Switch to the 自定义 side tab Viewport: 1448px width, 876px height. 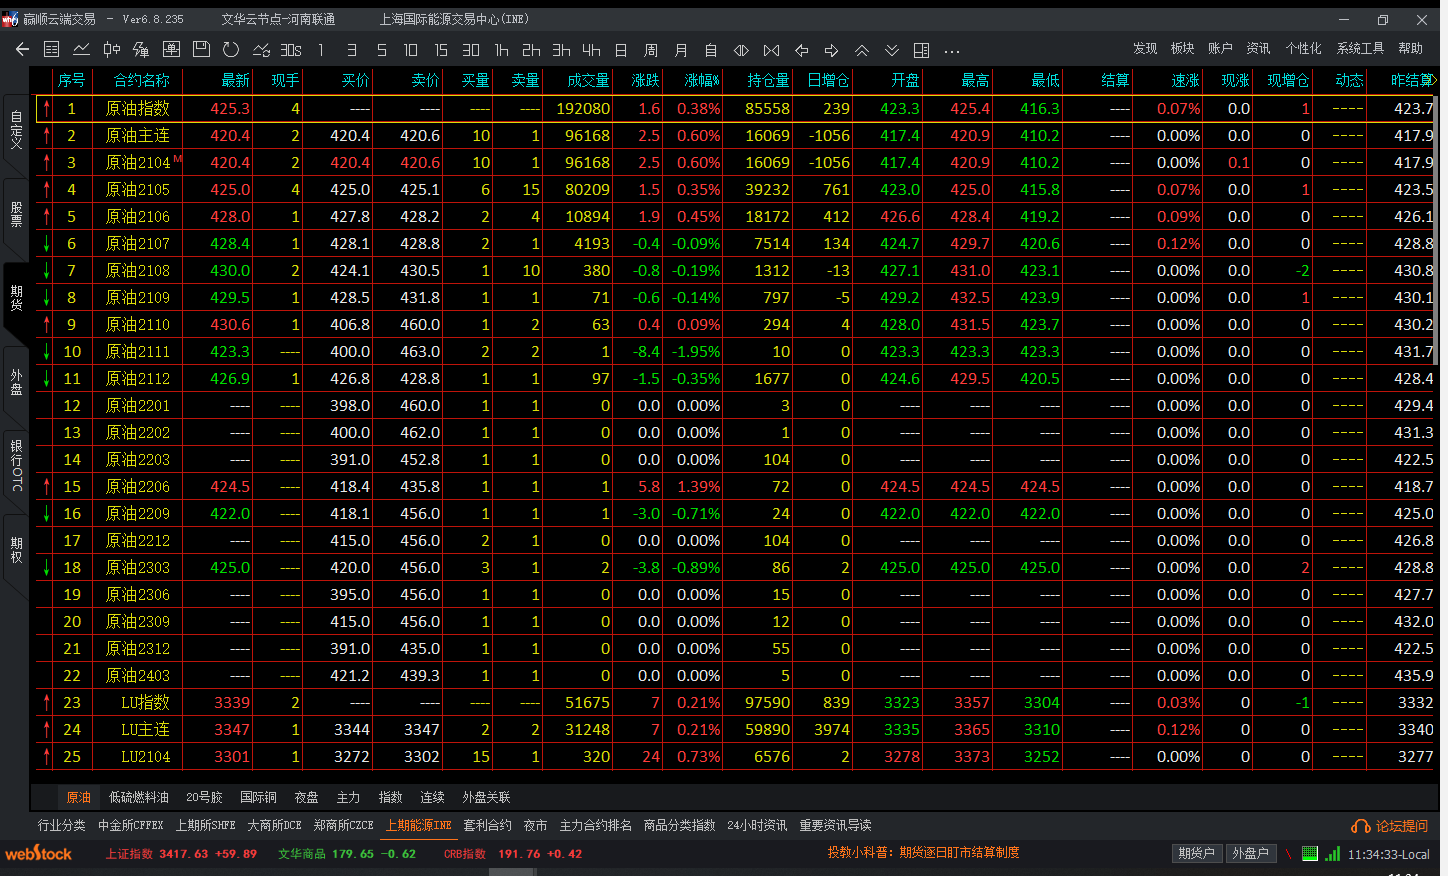16,130
